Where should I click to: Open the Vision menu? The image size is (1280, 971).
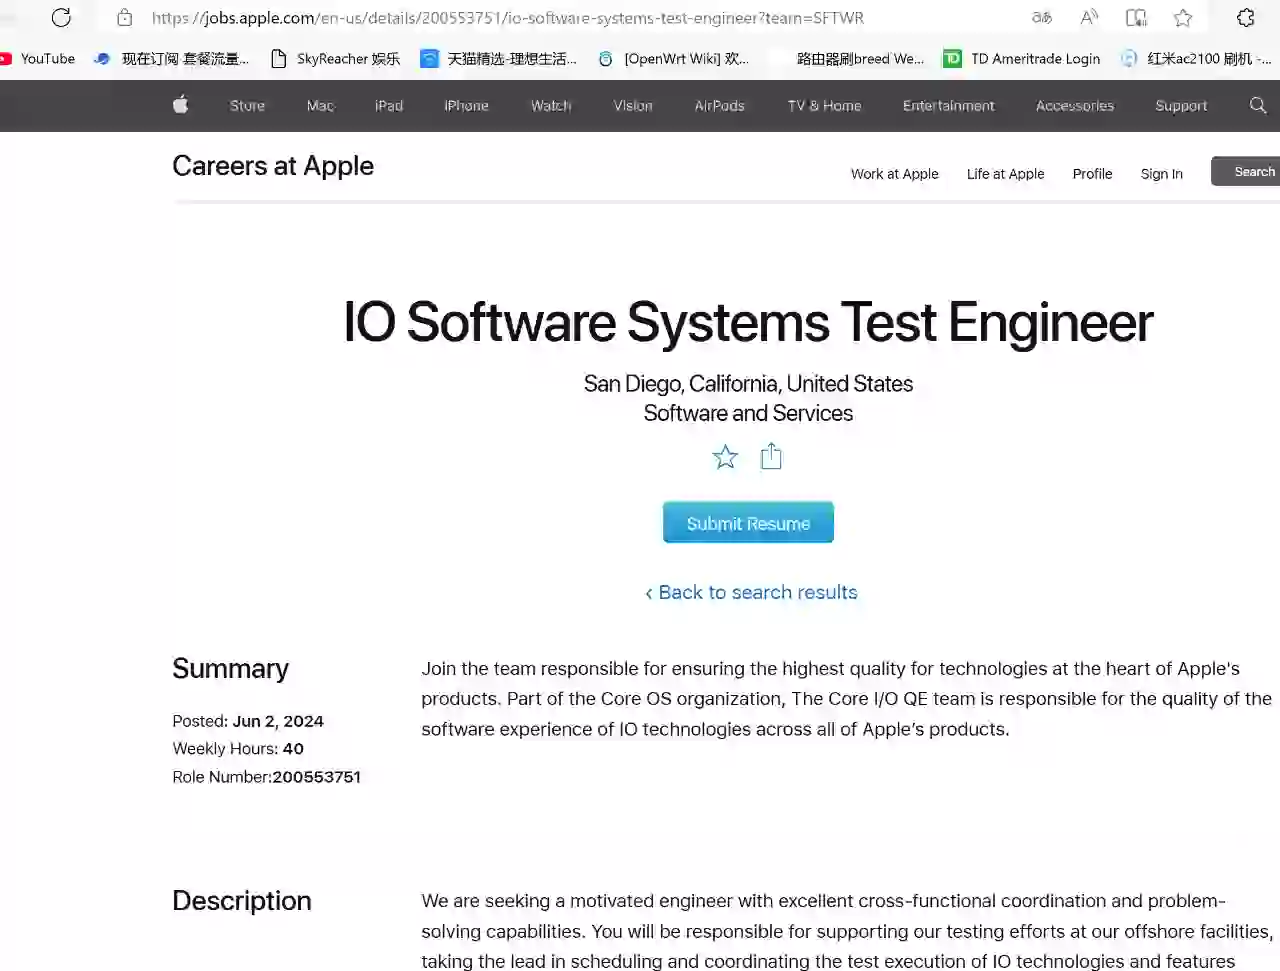pos(633,105)
